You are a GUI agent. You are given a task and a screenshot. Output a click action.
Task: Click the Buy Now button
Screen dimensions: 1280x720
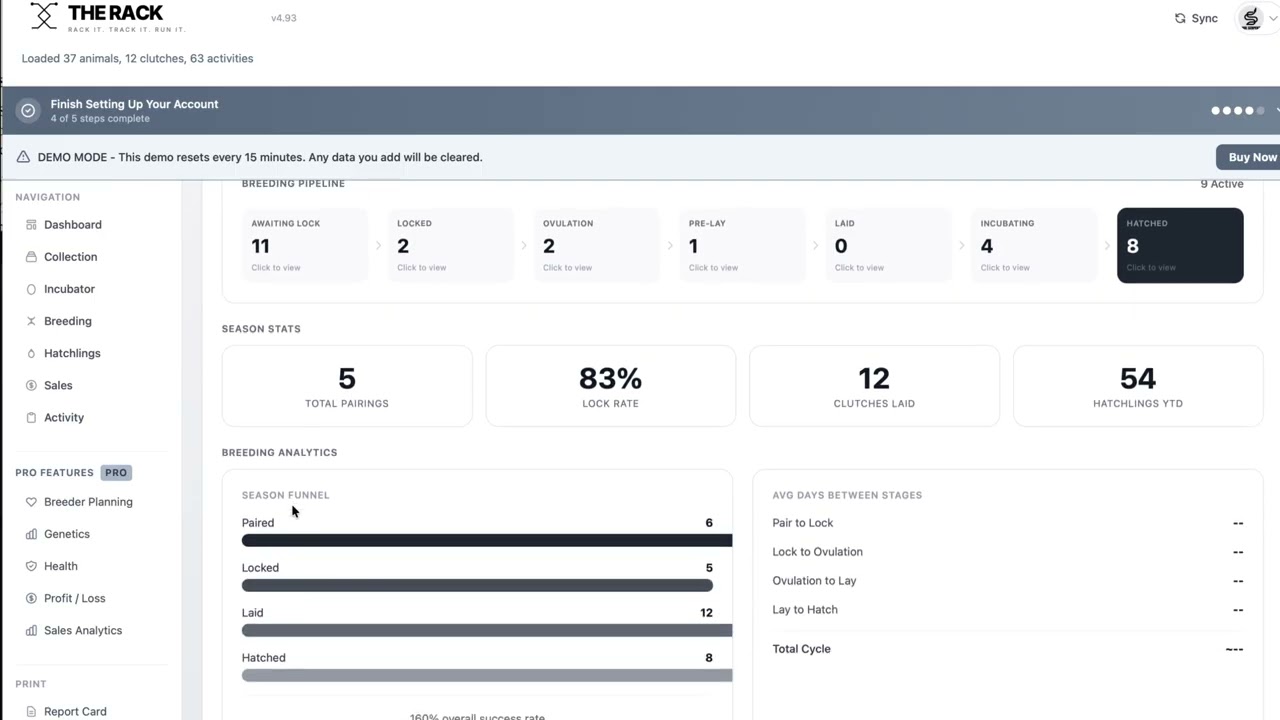[1250, 157]
